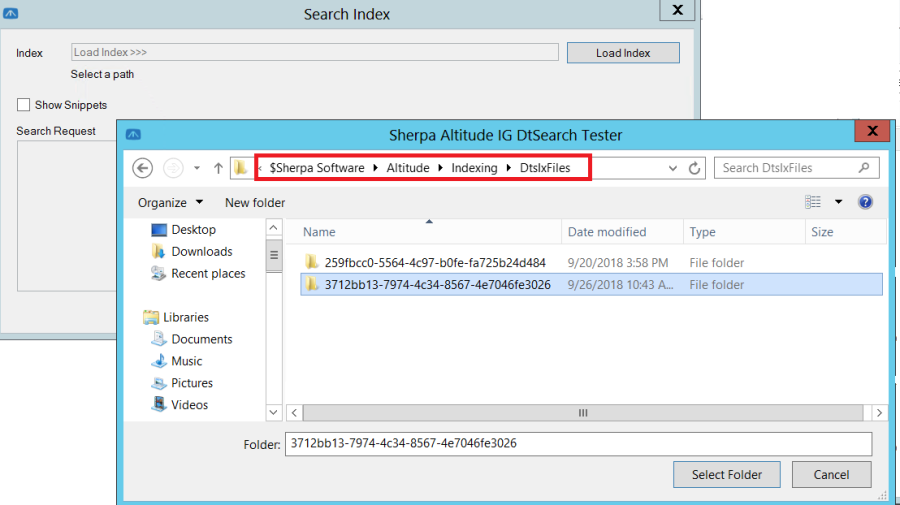900x505 pixels.
Task: Expand the view options dropdown arrow
Action: point(838,202)
